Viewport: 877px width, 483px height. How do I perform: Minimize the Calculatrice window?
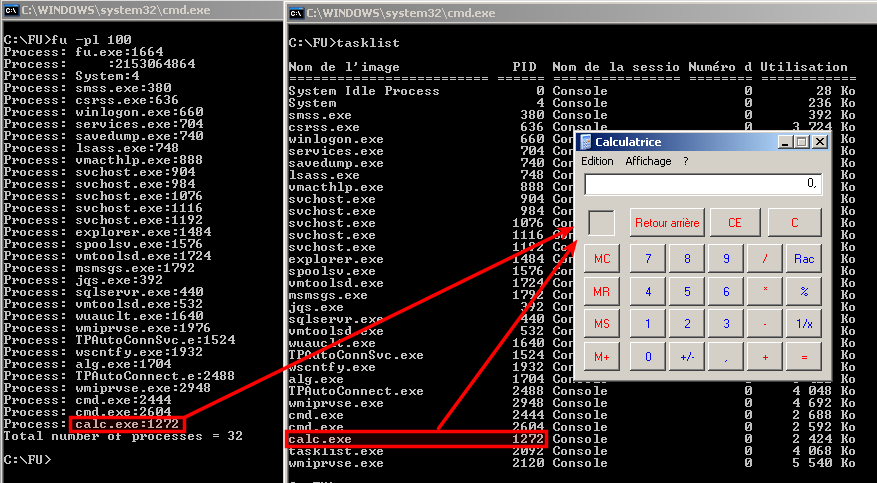click(787, 143)
